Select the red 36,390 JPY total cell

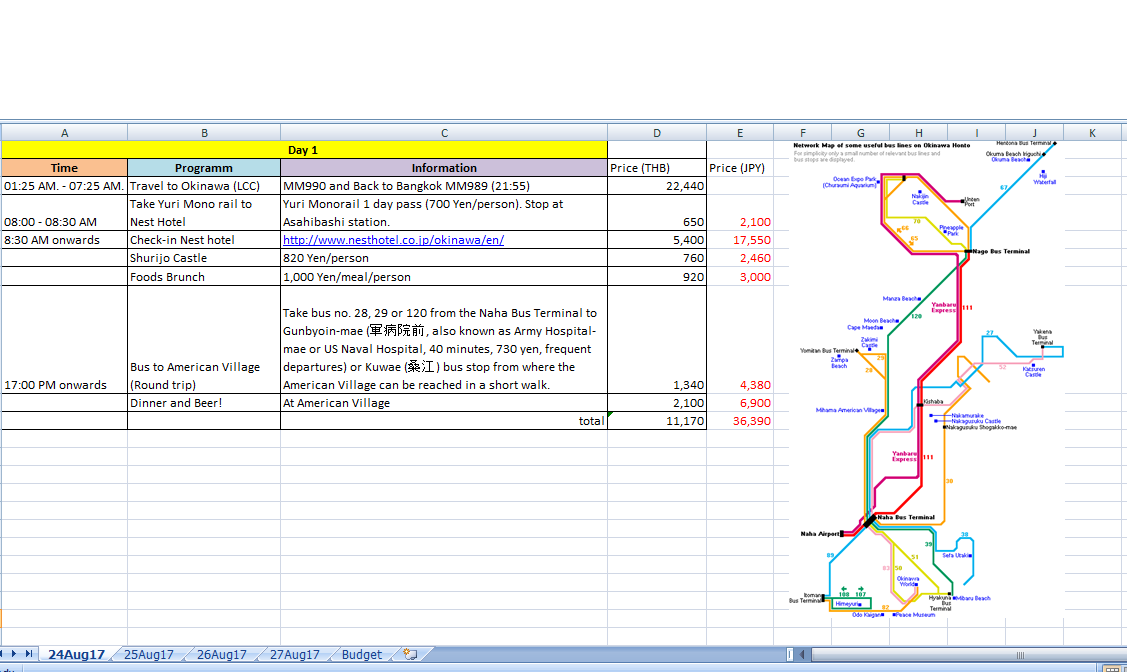point(739,421)
